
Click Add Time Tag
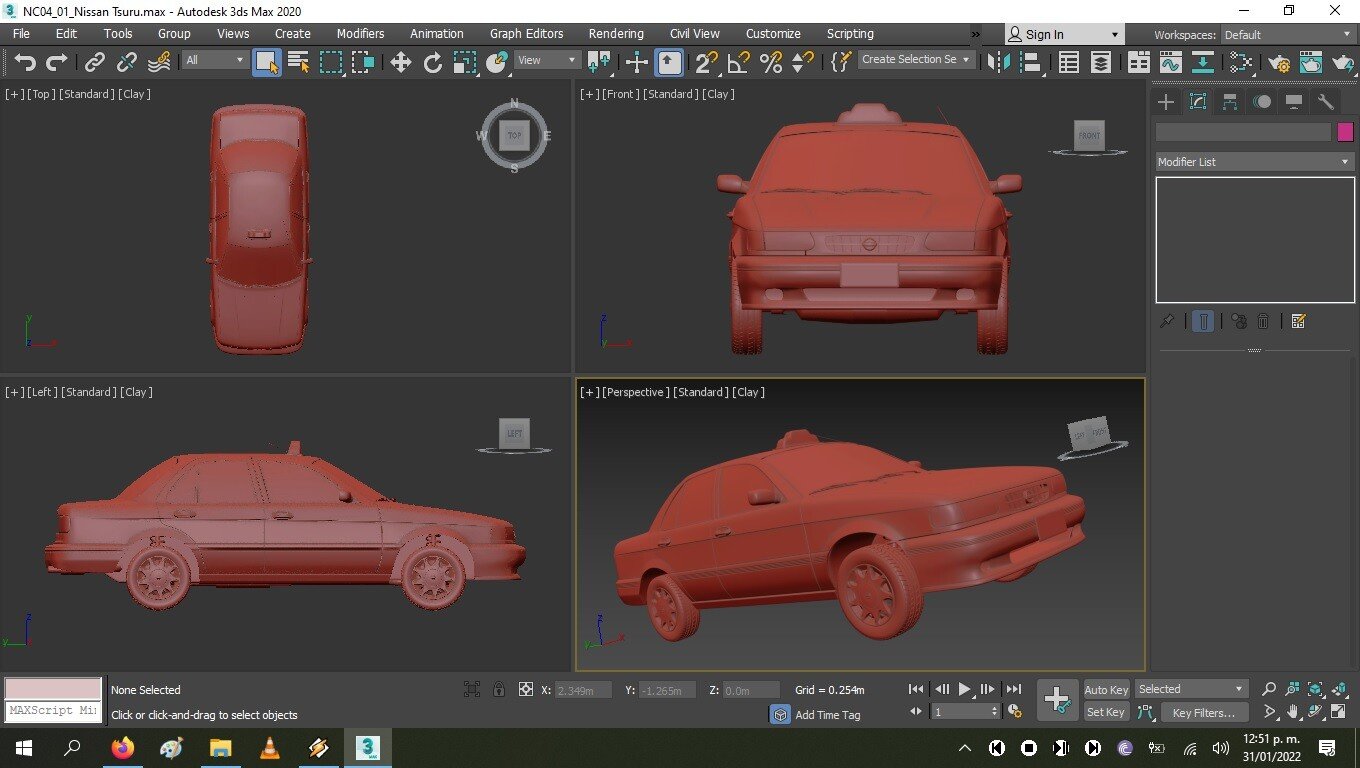(827, 715)
